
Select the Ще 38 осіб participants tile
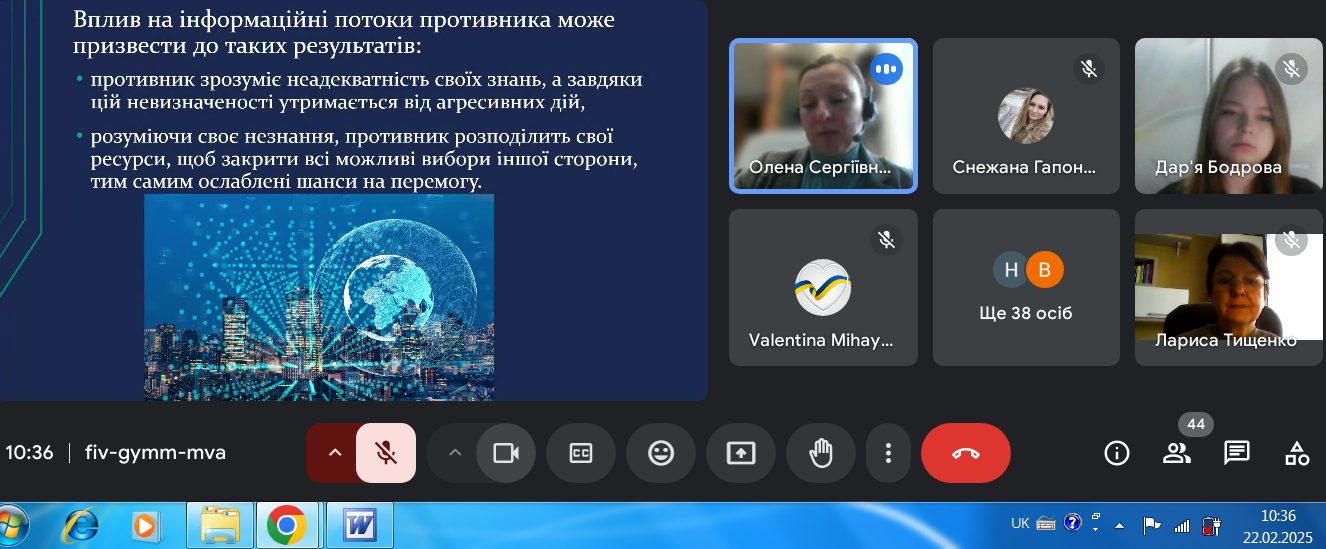1027,287
